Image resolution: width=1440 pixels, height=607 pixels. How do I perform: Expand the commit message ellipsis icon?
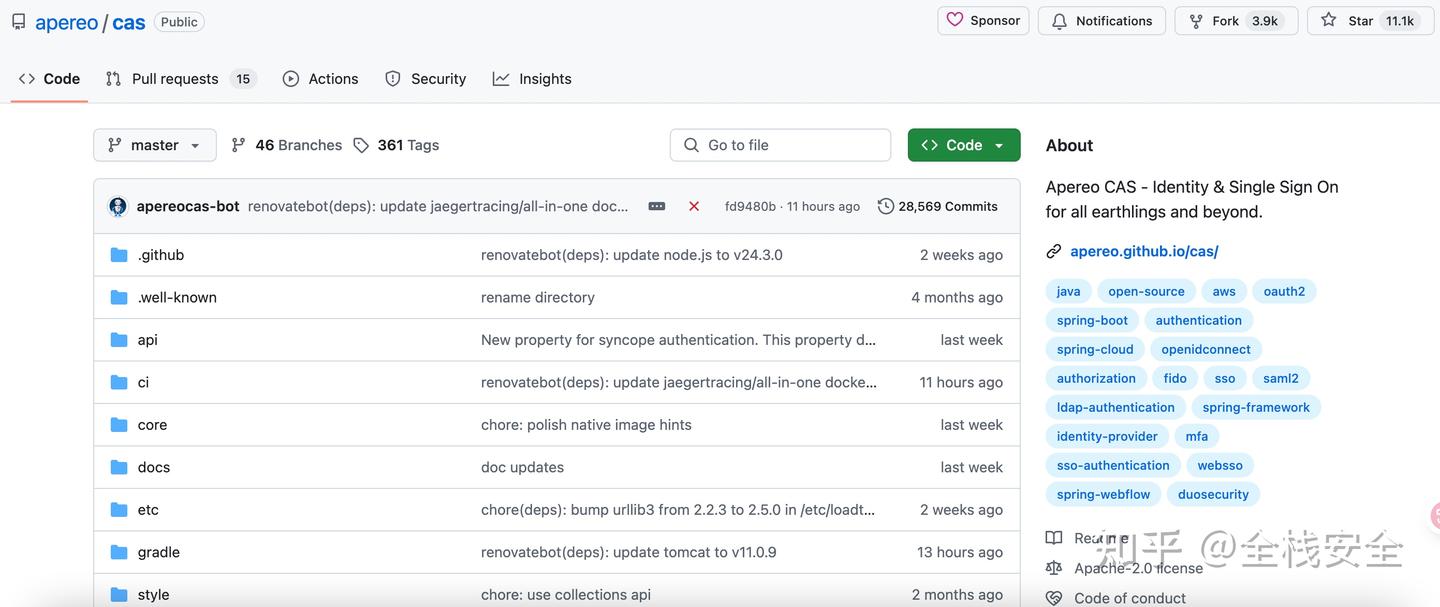point(657,206)
